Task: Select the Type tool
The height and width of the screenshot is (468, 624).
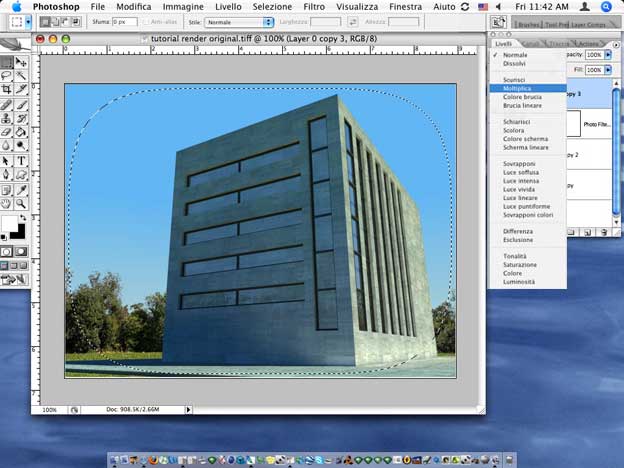Action: coord(21,159)
